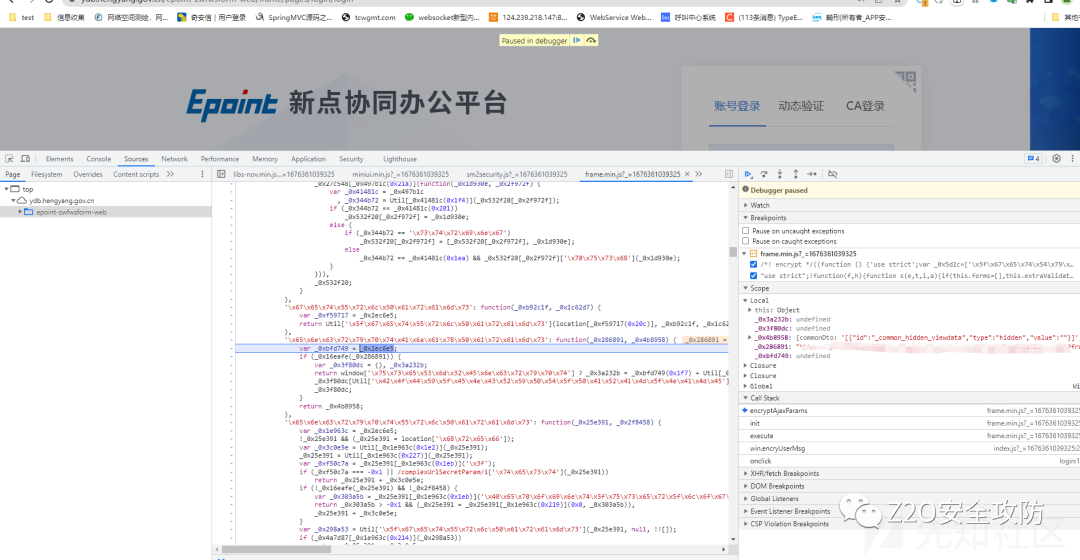Collapse ydb.hengyang.gov.cn tree node

13,200
